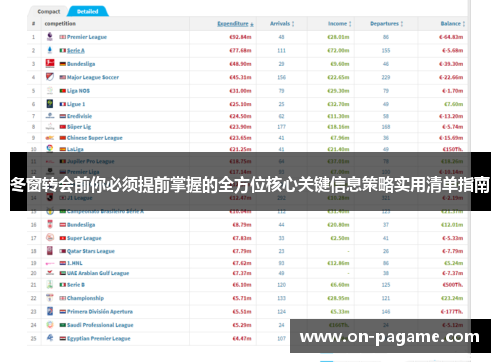The image size is (500, 362).
Task: Click the Liga NOS logo icon
Action: (50, 91)
